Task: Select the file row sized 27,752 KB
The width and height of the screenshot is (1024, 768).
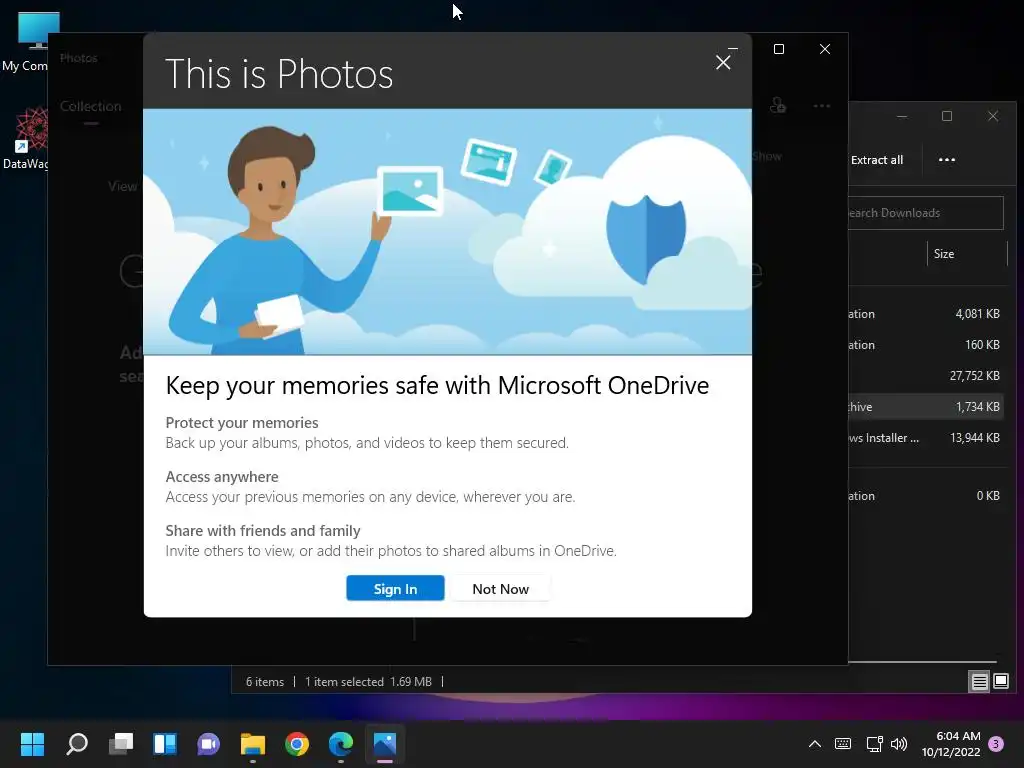Action: tap(925, 376)
